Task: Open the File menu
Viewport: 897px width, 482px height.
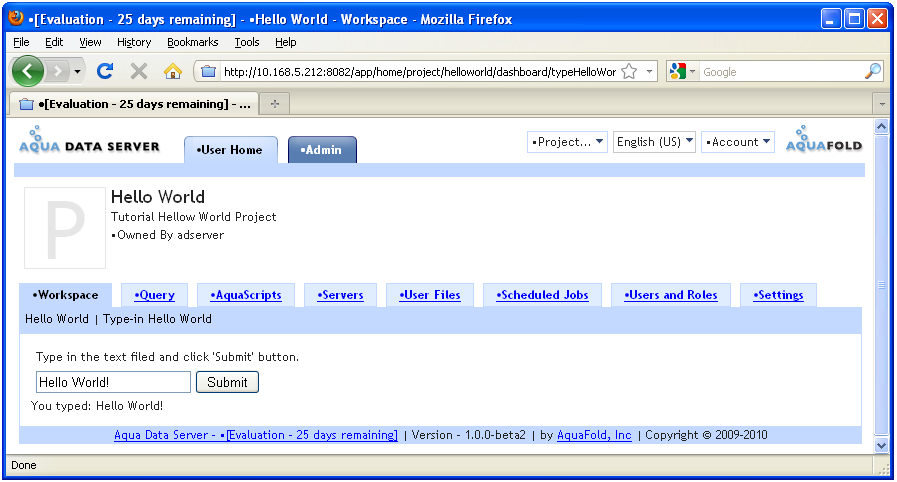Action: (21, 42)
